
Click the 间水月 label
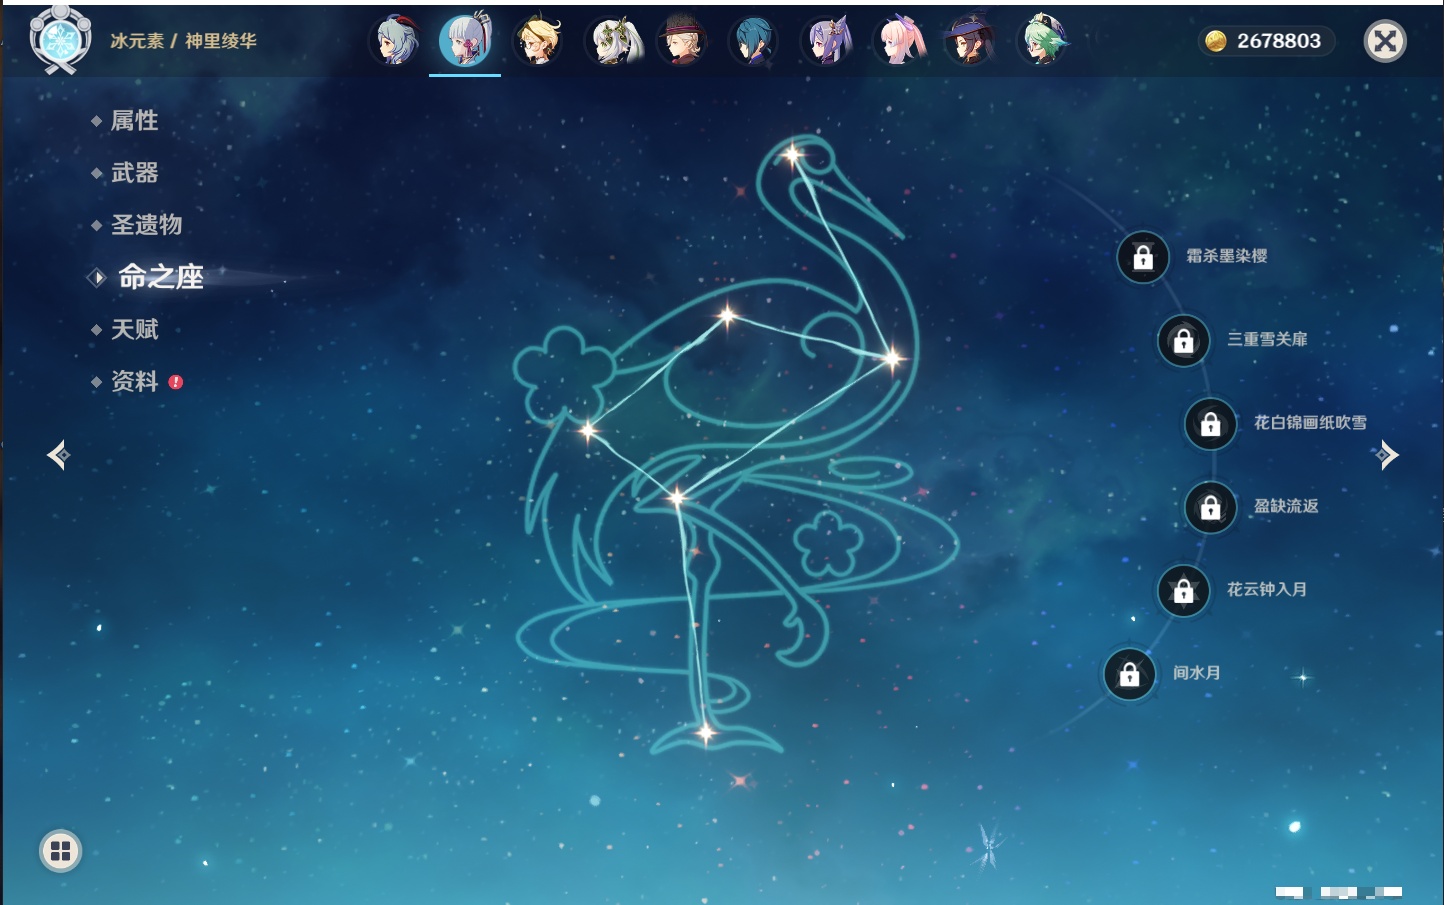(x=1197, y=673)
